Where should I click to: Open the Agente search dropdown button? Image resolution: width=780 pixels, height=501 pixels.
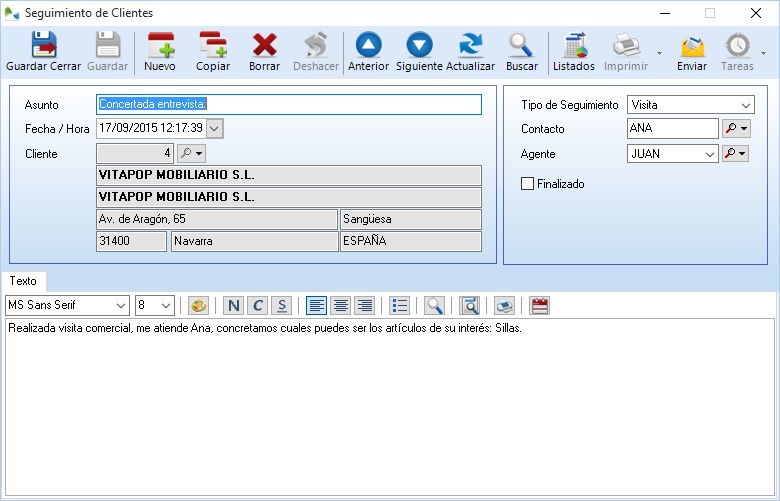pos(736,153)
